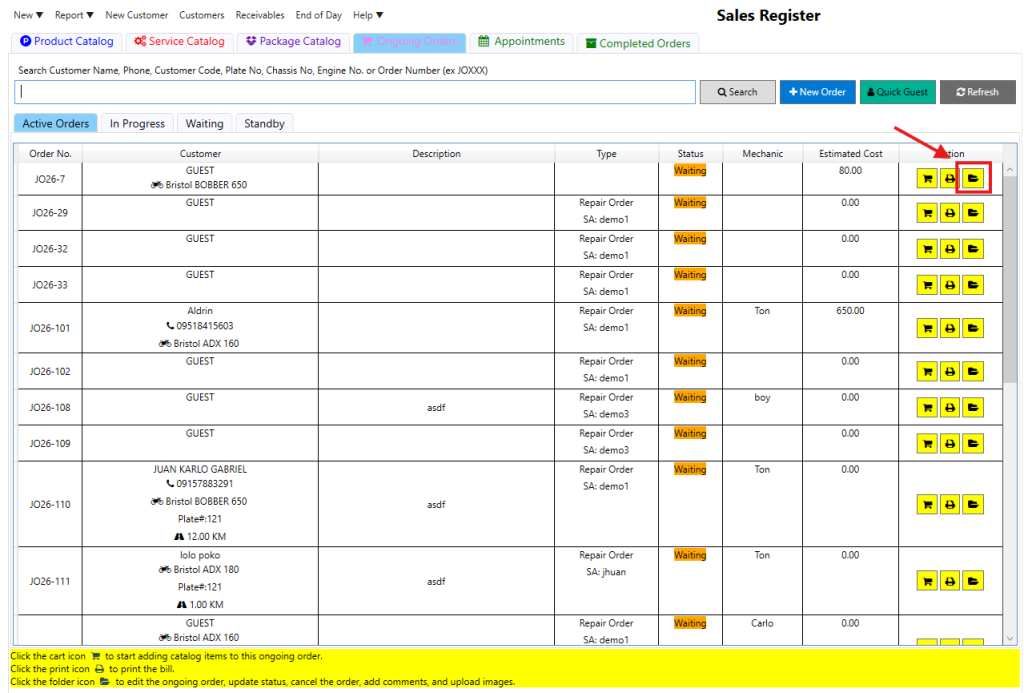
Task: Click the cart icon for order JO26-33
Action: pos(927,285)
